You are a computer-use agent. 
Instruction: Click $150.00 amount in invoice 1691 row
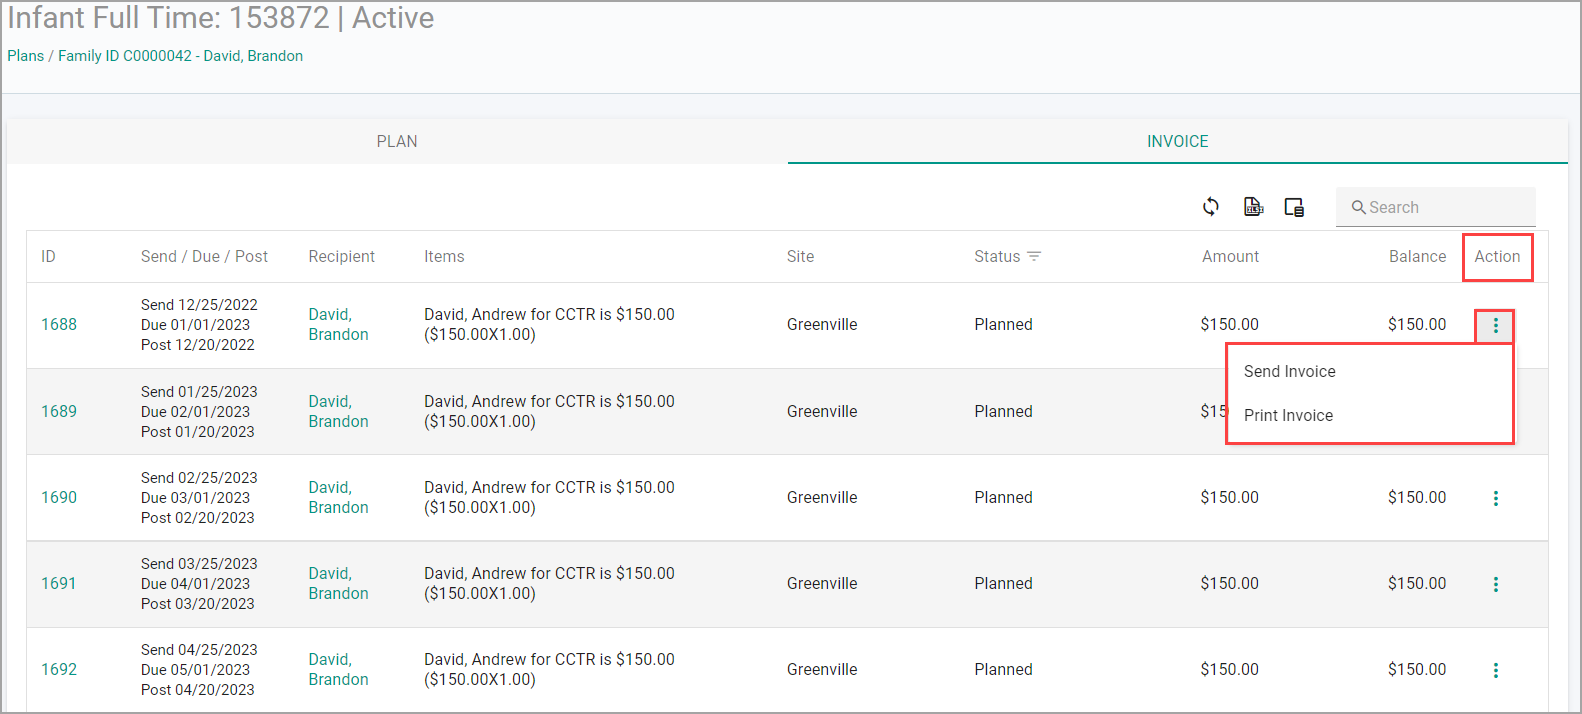coord(1230,583)
